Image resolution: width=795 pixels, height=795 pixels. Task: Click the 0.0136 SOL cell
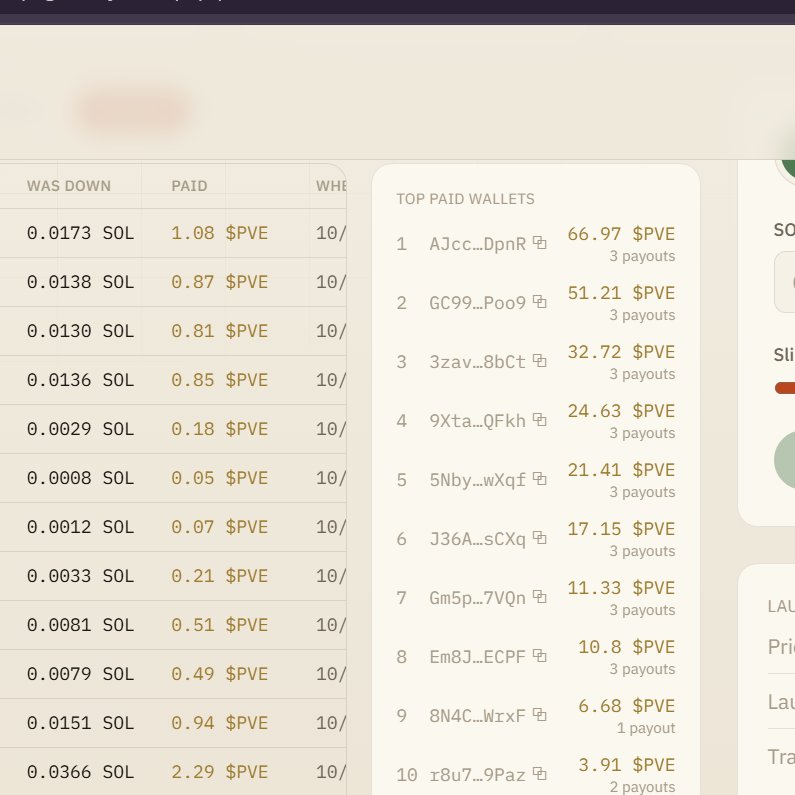coord(81,380)
